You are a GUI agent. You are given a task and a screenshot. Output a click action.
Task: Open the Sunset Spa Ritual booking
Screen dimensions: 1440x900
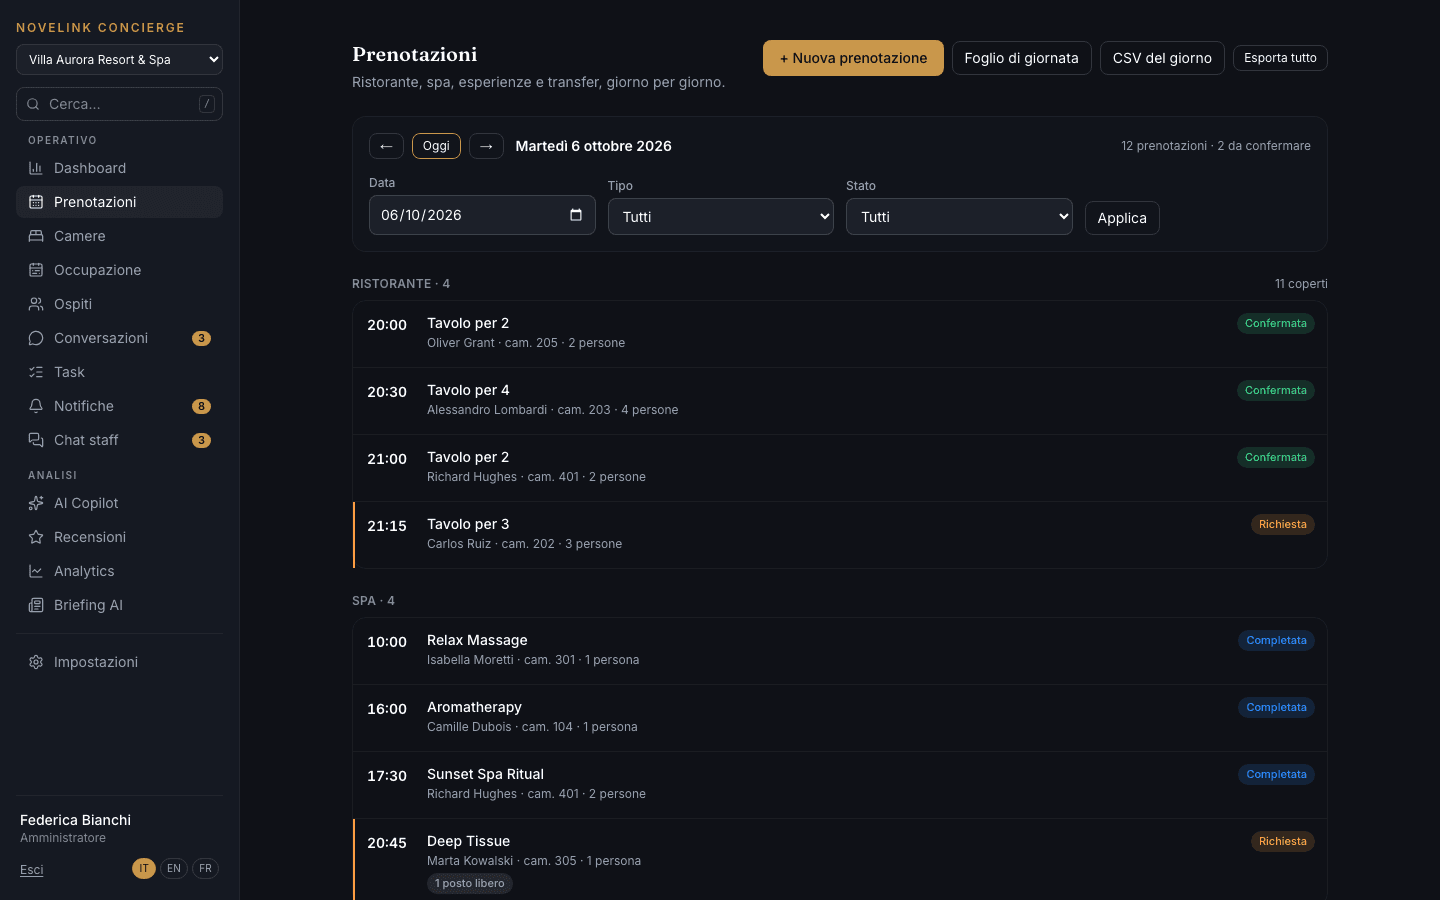pos(840,785)
